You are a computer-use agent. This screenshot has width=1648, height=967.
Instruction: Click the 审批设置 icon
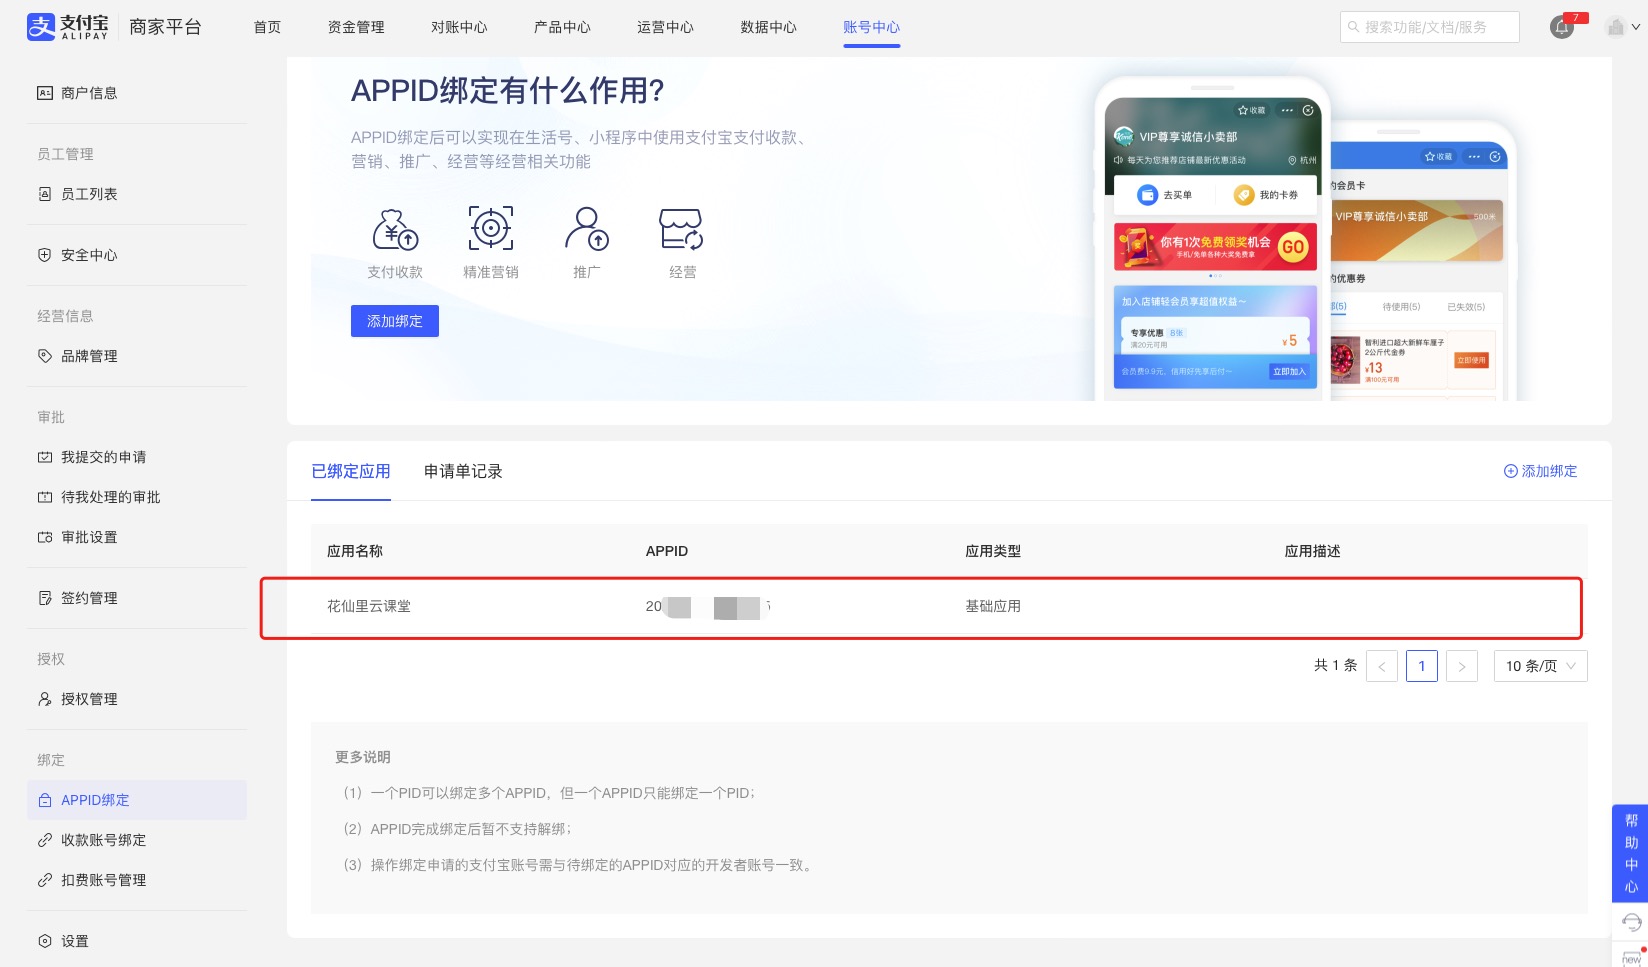point(45,537)
